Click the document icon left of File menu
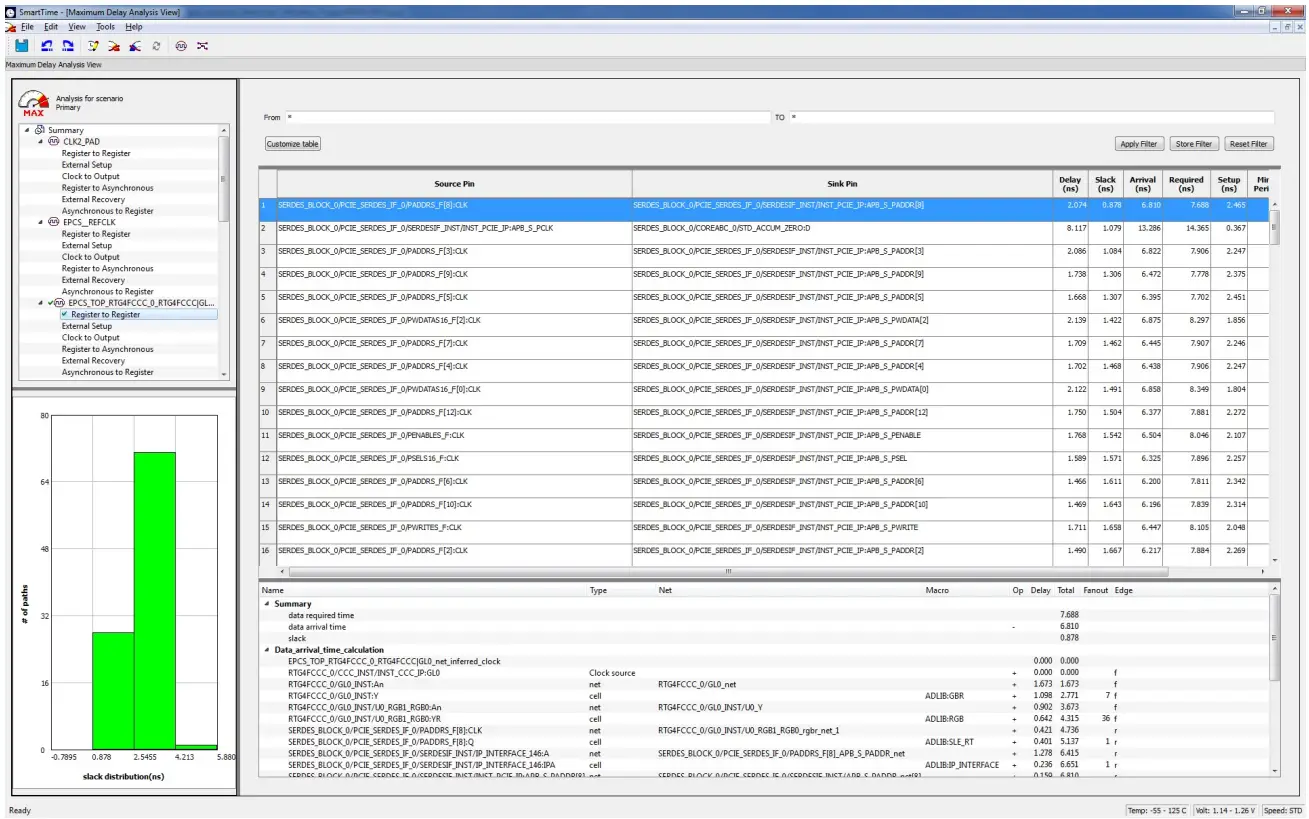Screen dimensions: 1309x819 [x=10, y=27]
